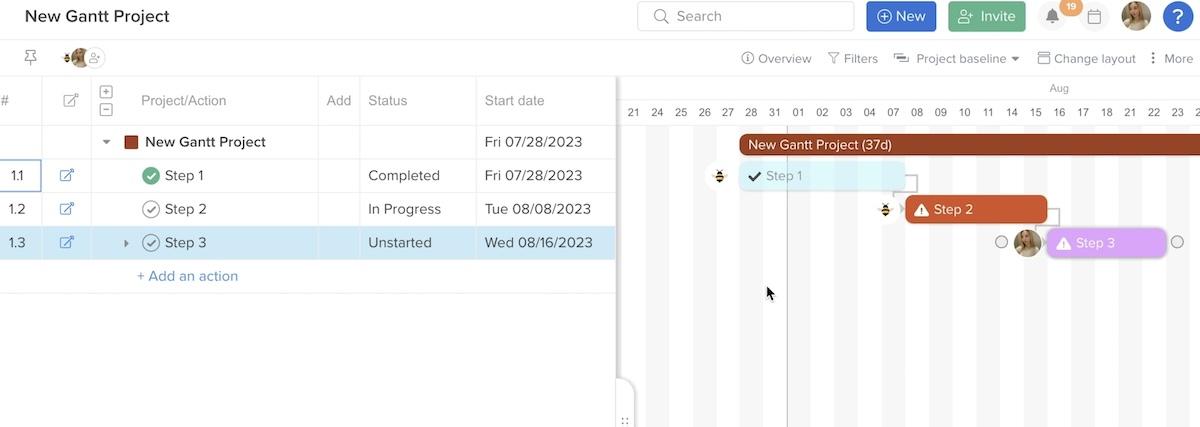Viewport: 1200px width, 427px height.
Task: Expand the Step 3 subtasks
Action: click(x=126, y=243)
